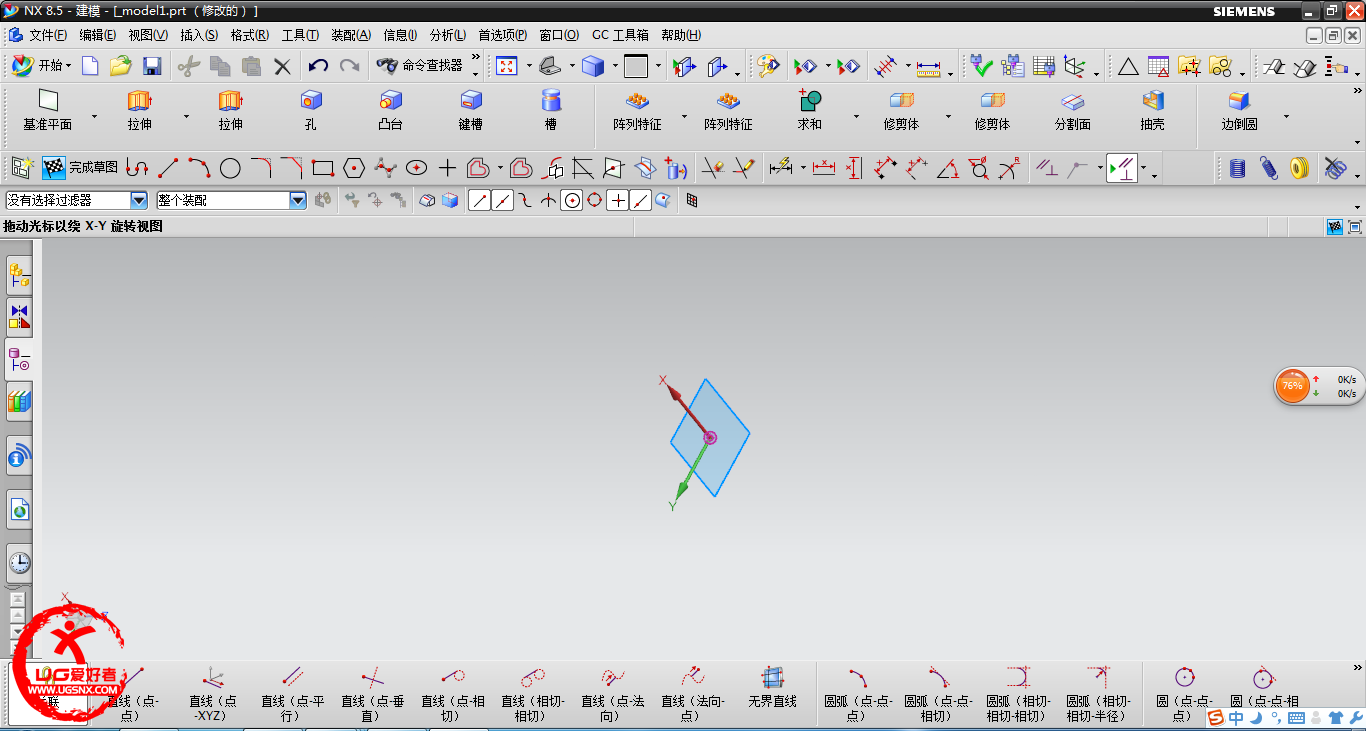This screenshot has width=1366, height=731.
Task: Click the Delete X icon
Action: tap(283, 67)
